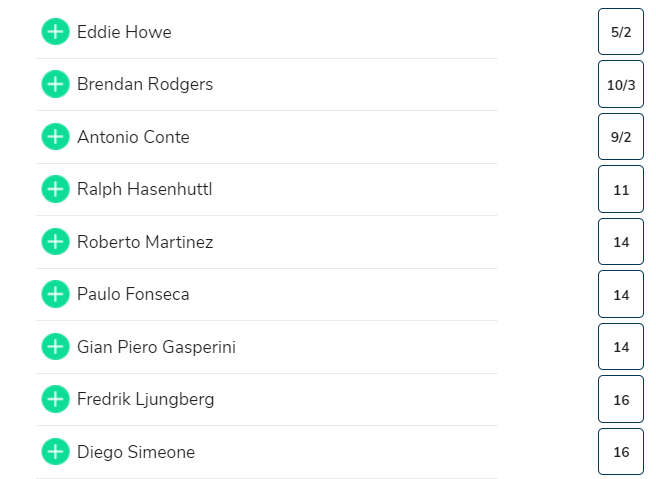Open the Diego Simeone entry name

point(136,452)
